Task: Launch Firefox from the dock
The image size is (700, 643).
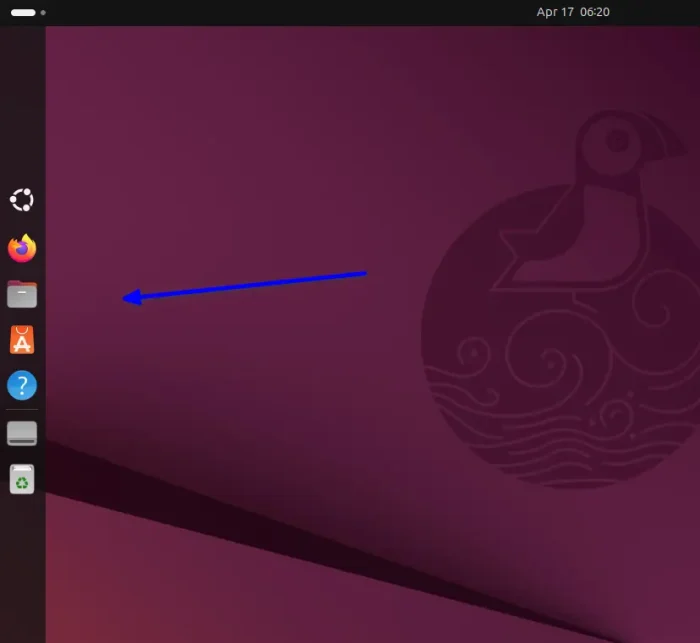Action: pos(22,248)
